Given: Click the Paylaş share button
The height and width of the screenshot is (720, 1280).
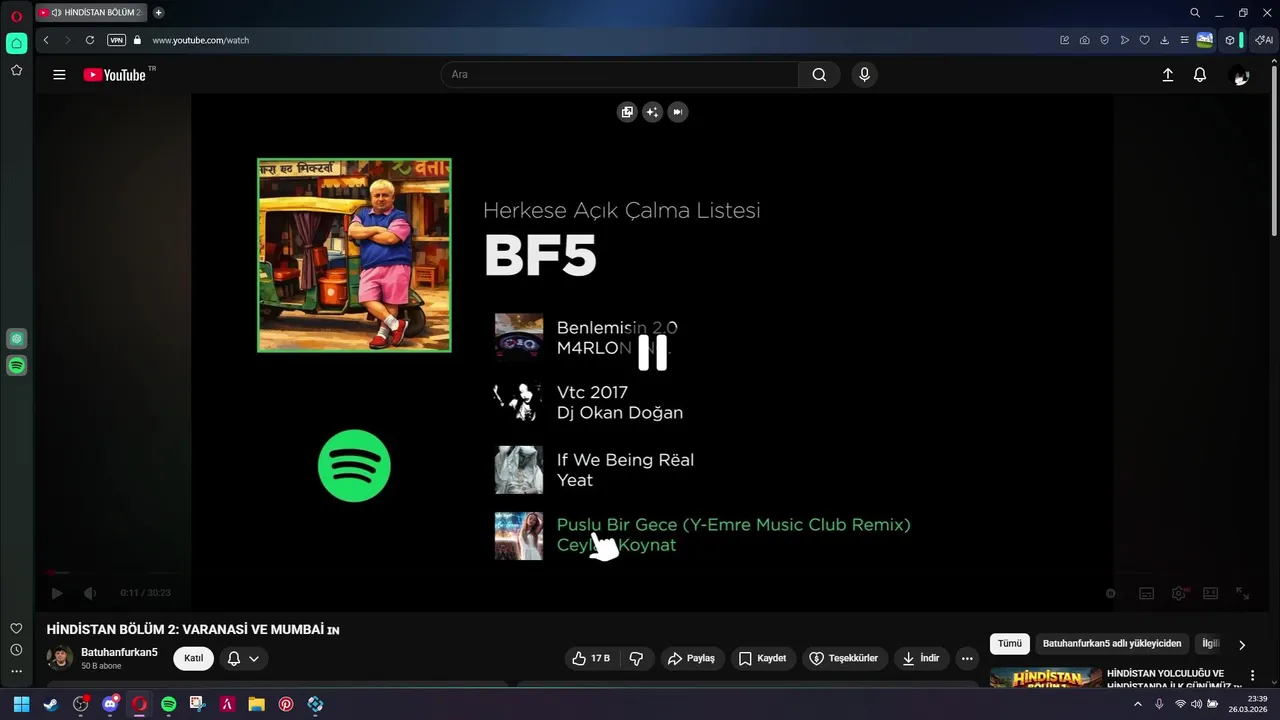Looking at the screenshot, I should pos(691,658).
